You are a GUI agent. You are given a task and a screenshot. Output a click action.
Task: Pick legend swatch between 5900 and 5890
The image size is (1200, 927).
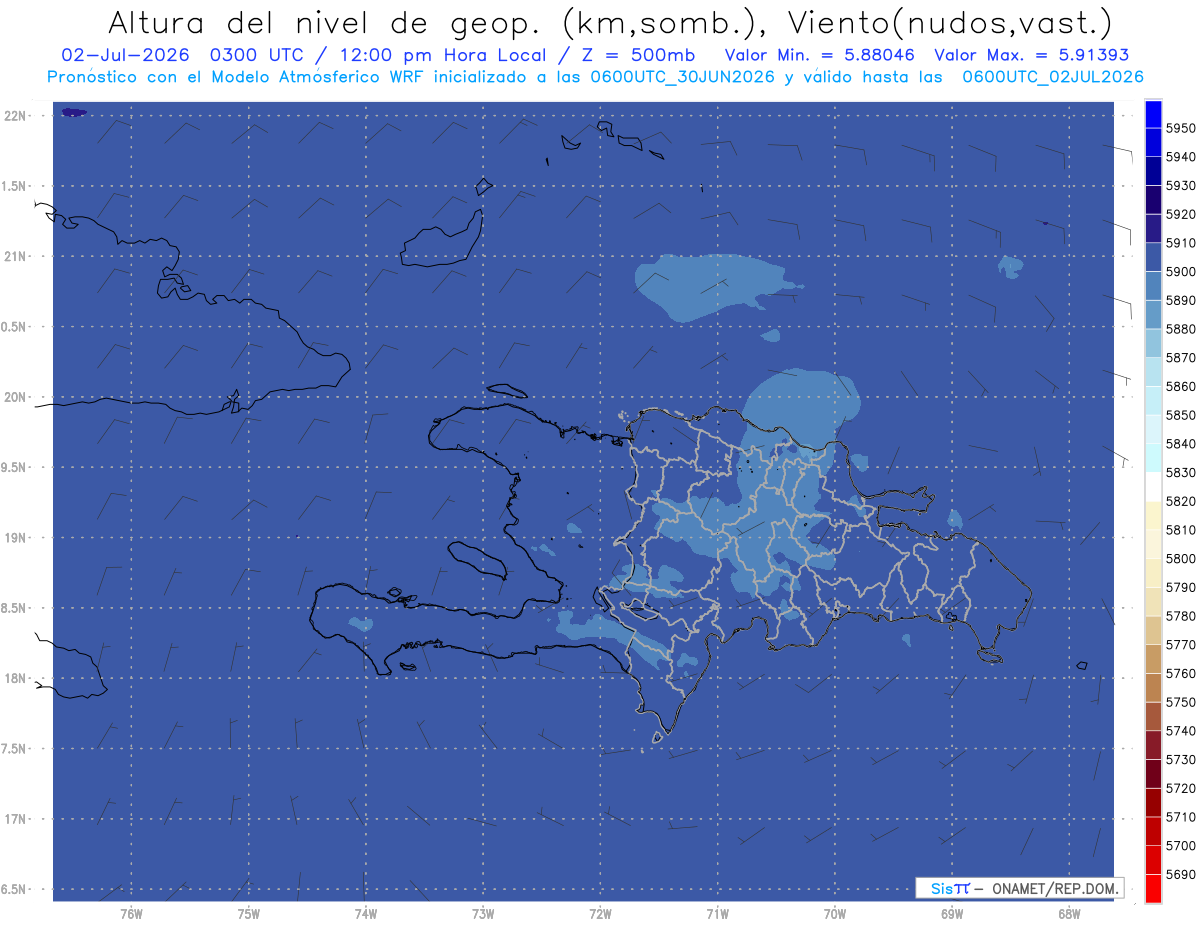[x=1152, y=285]
